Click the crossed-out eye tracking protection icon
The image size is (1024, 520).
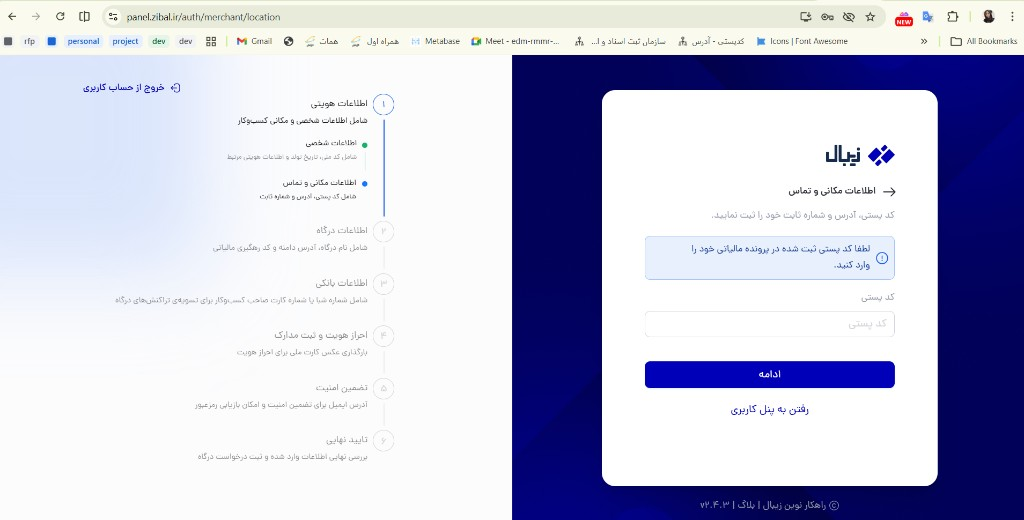click(x=848, y=17)
